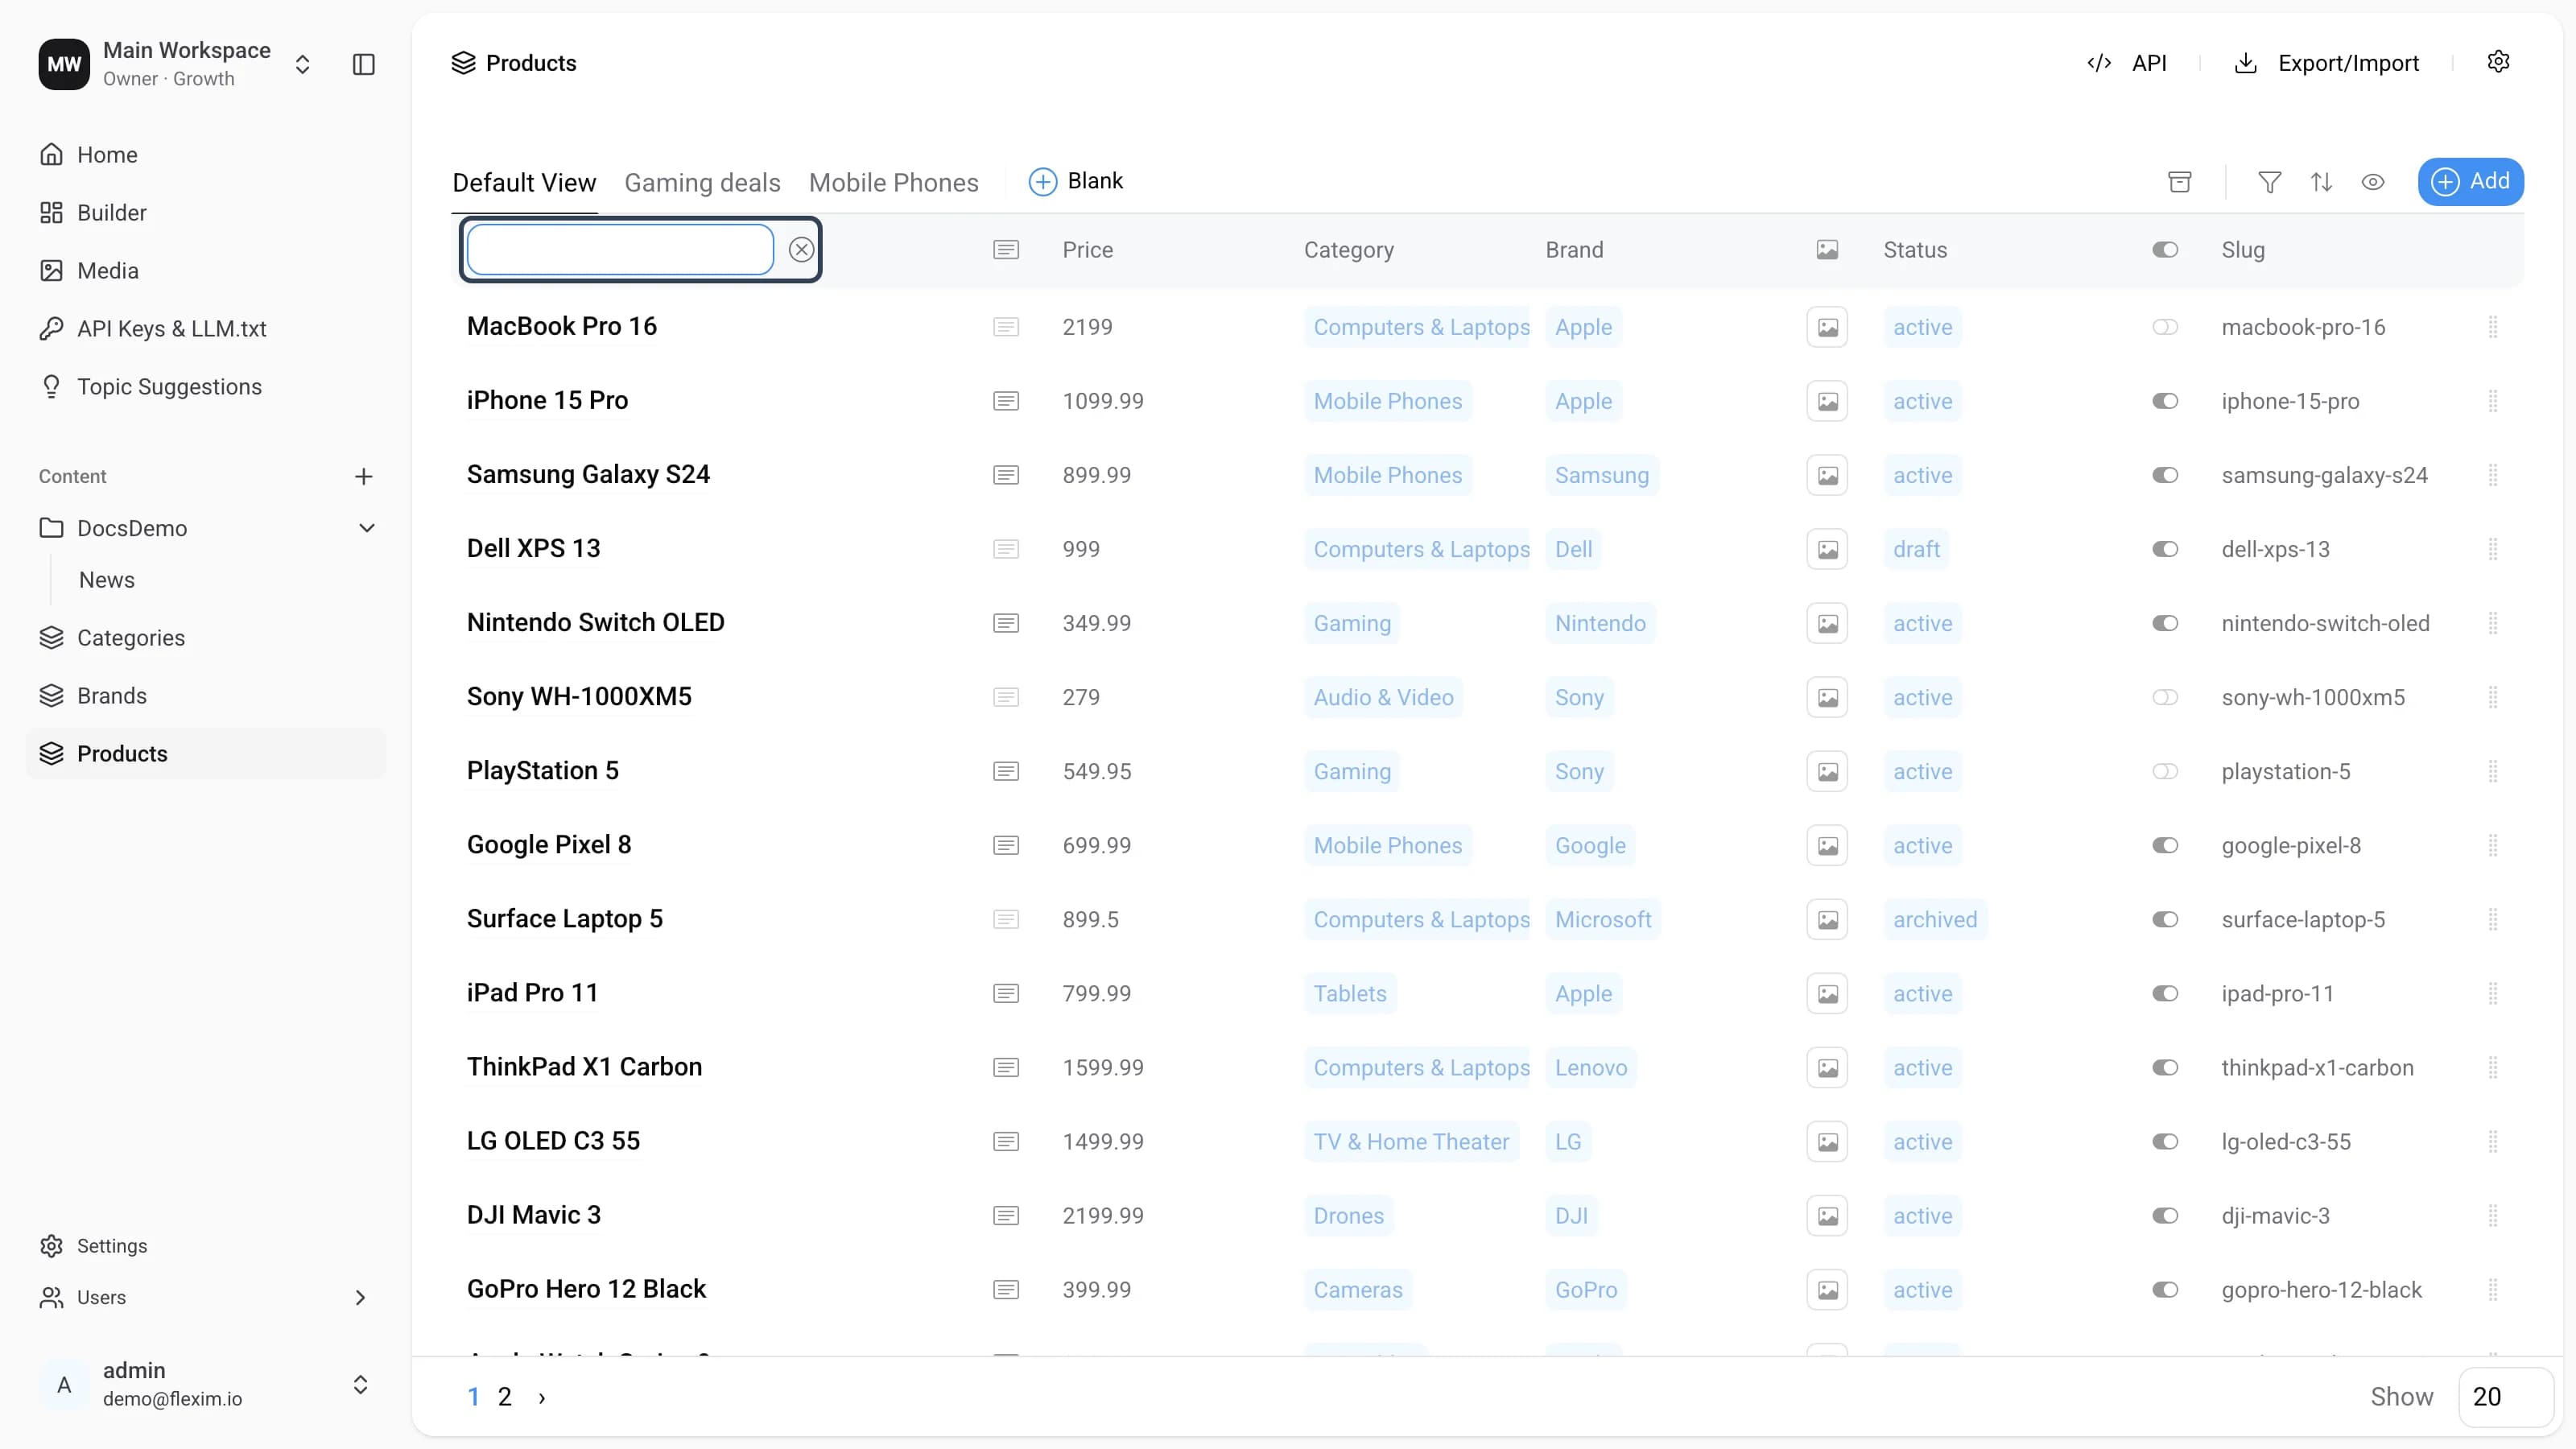Open API Keys & LLM.txt
Image resolution: width=2576 pixels, height=1449 pixels.
coord(205,329)
